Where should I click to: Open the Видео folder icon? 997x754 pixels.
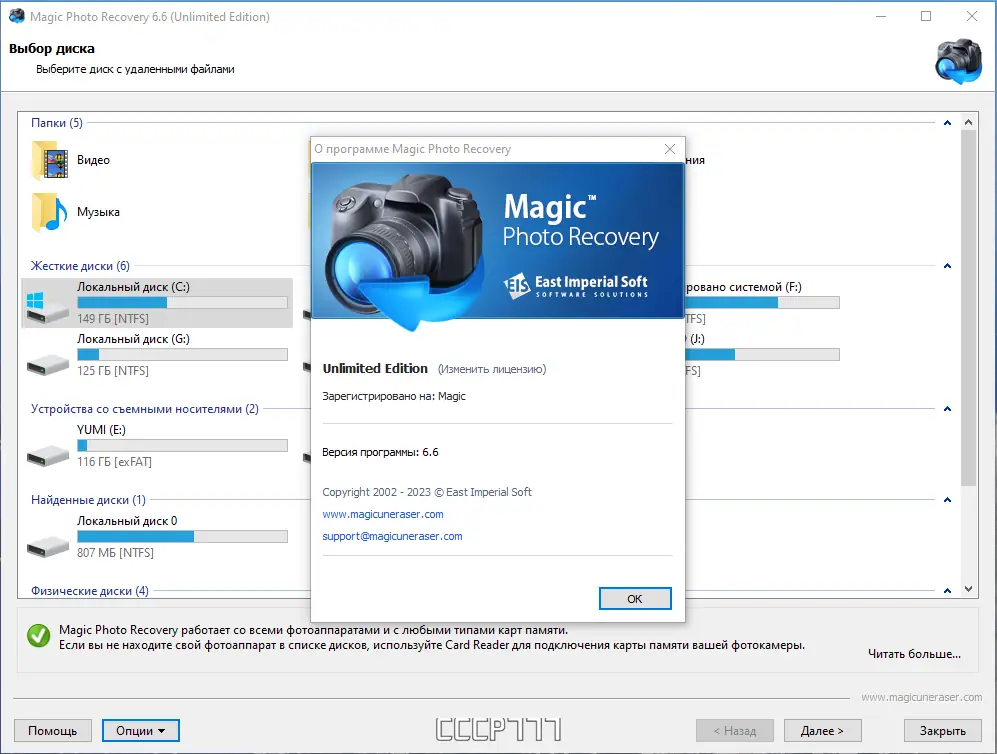pos(50,161)
